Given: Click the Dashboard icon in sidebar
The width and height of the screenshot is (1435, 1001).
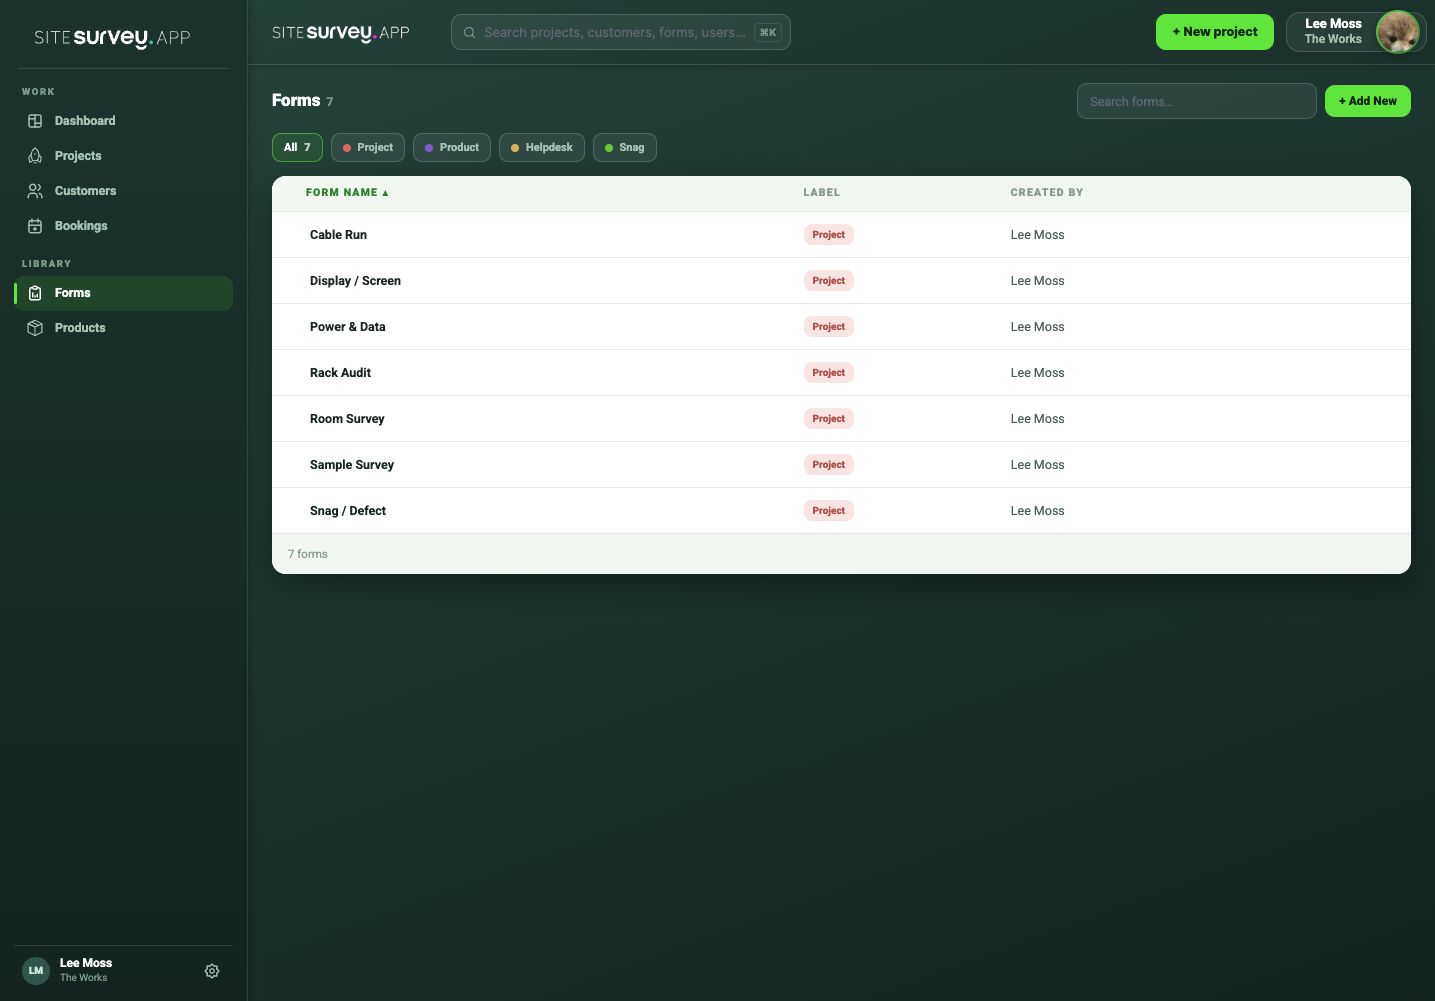Looking at the screenshot, I should tap(35, 121).
